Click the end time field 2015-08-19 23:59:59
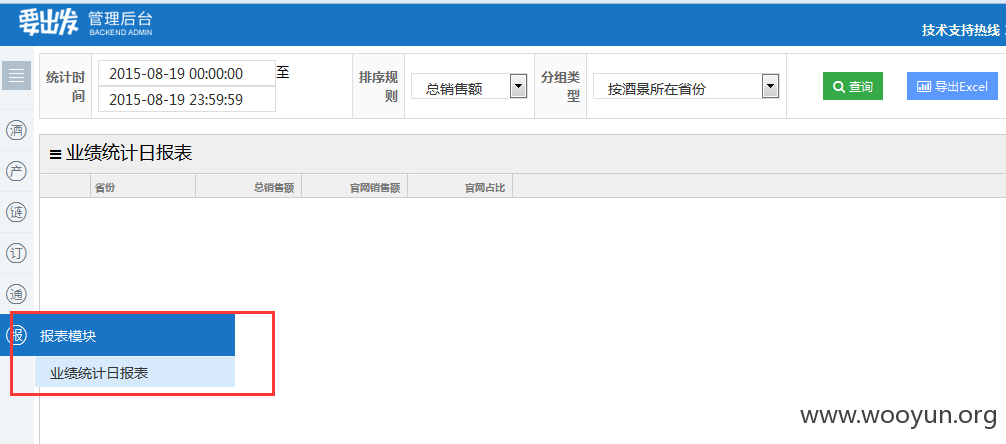Screen dimensions: 1006x444 (187, 99)
